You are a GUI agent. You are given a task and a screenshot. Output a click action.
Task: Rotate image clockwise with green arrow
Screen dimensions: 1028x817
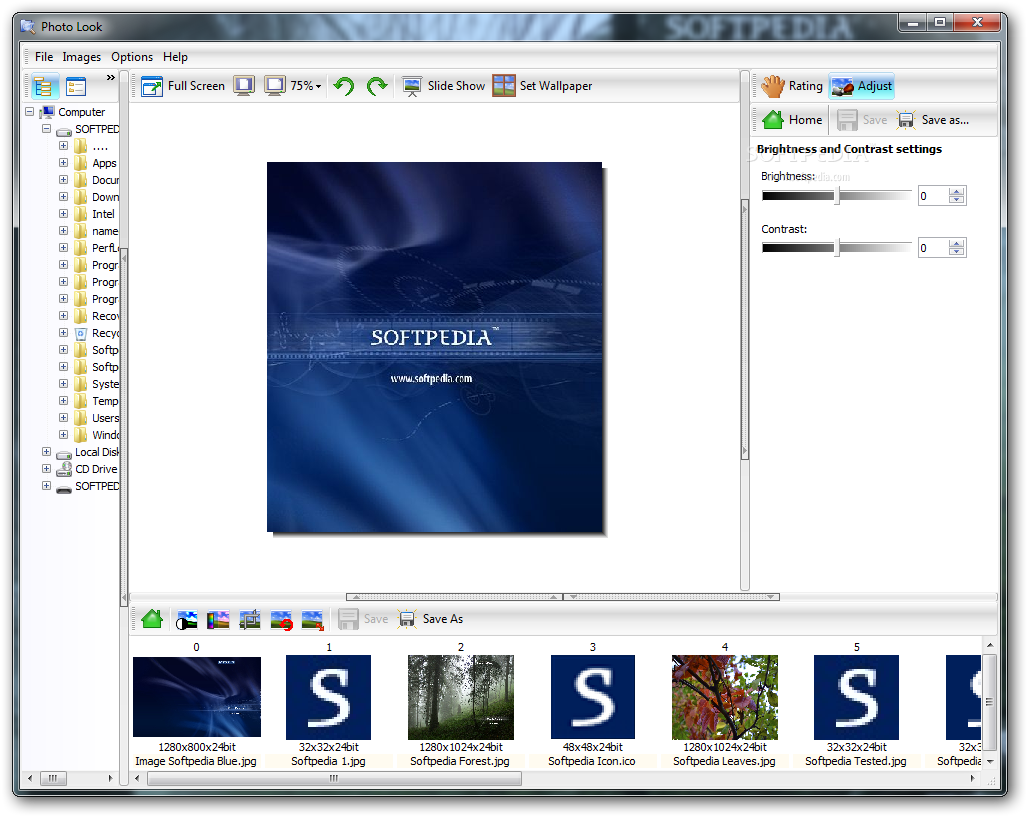tap(377, 86)
